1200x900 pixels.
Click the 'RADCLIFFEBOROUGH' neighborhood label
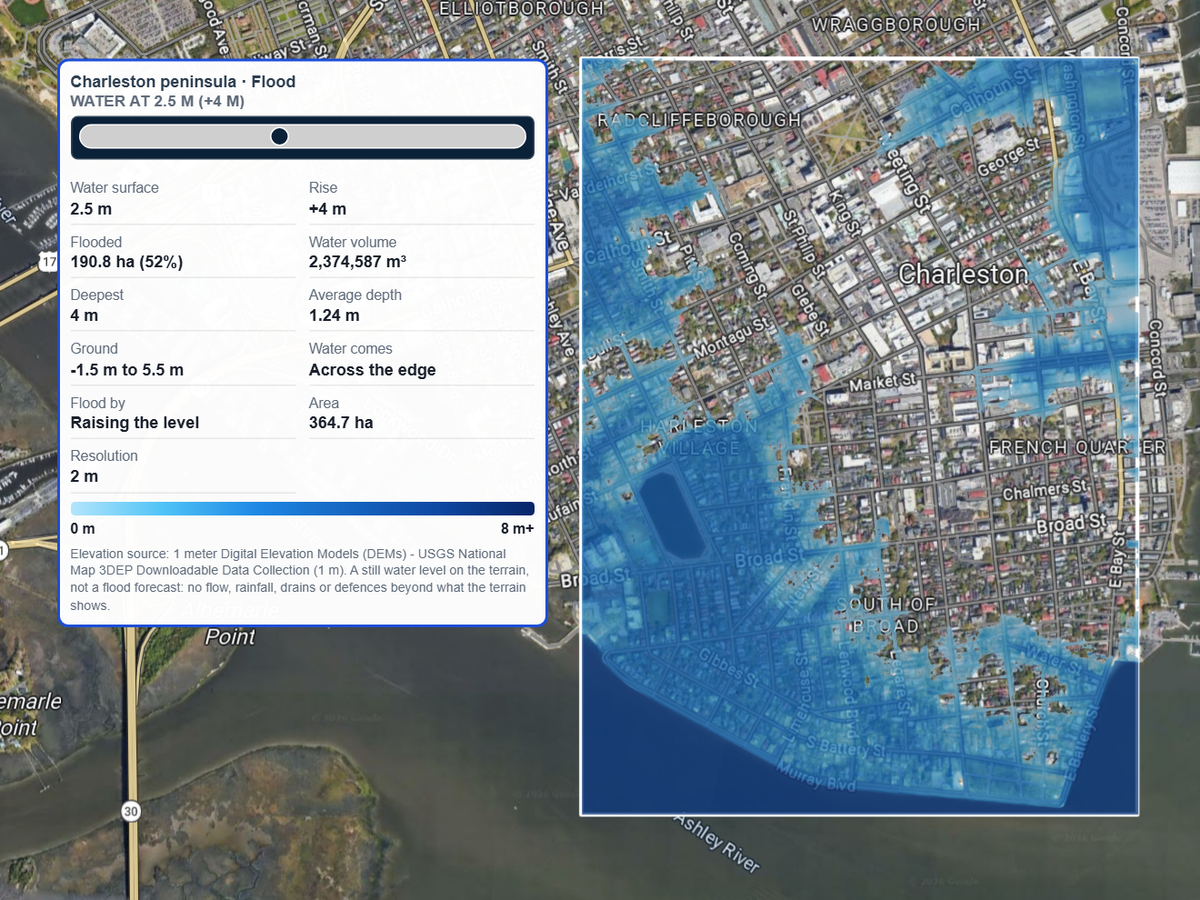tap(698, 120)
